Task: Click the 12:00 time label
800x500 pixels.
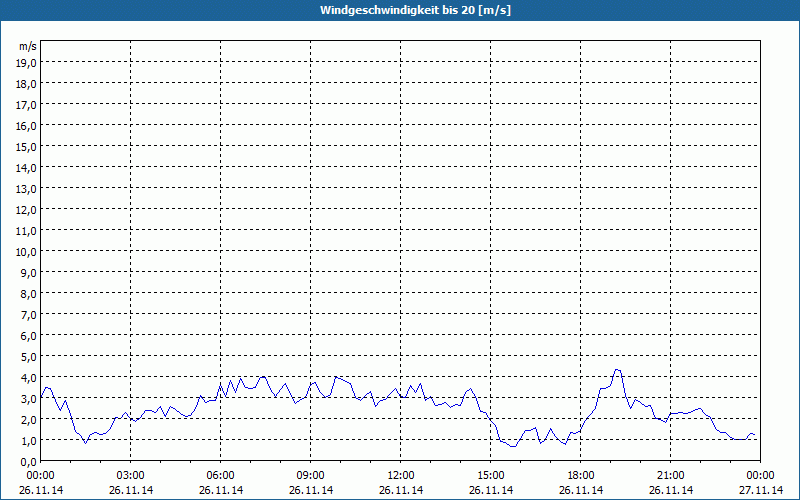Action: (x=401, y=476)
